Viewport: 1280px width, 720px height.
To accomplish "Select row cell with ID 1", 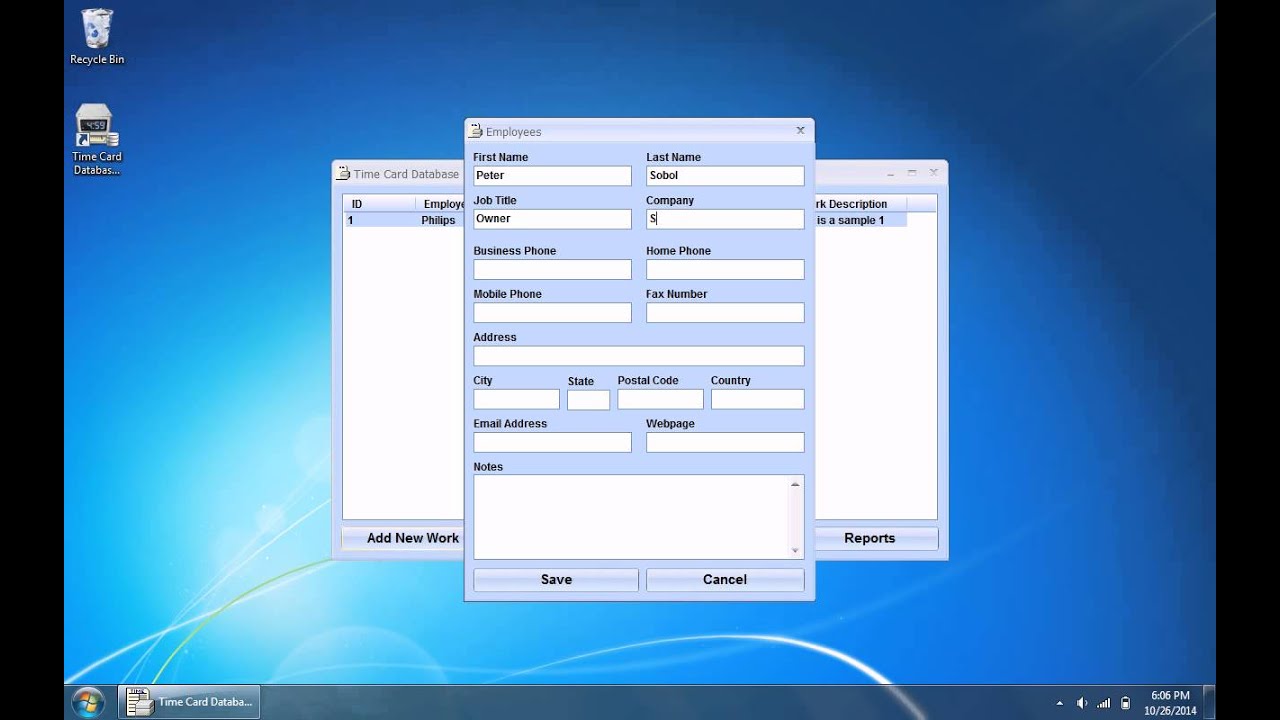I will [x=378, y=220].
